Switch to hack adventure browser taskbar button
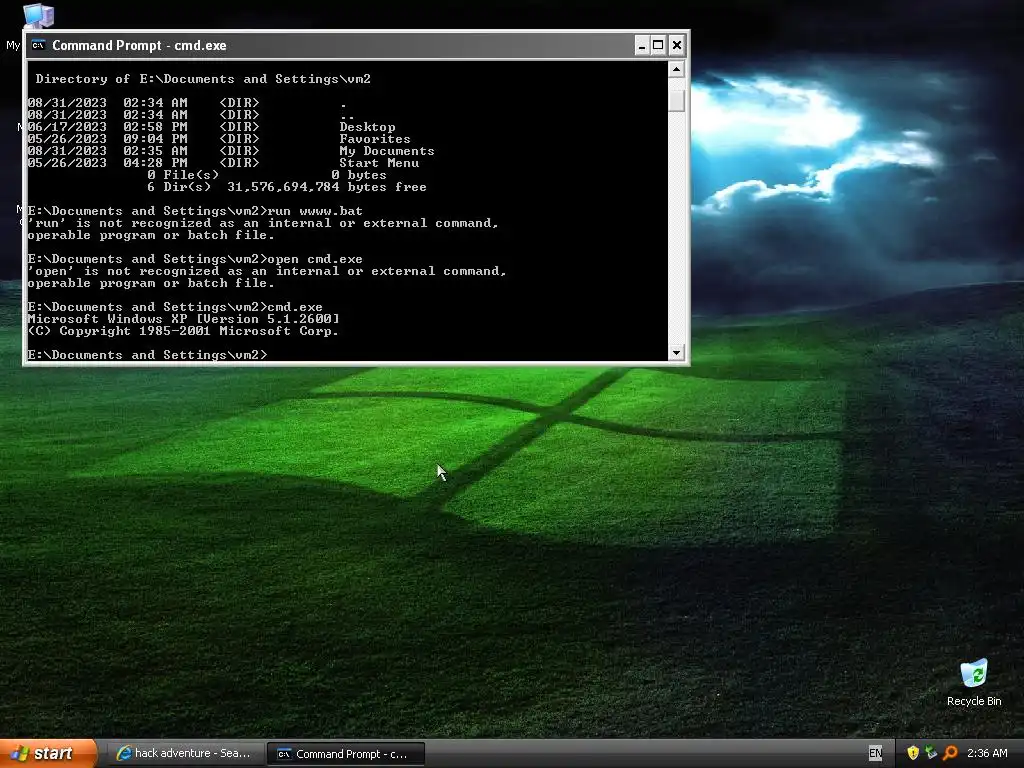Image resolution: width=1024 pixels, height=768 pixels. click(x=185, y=753)
